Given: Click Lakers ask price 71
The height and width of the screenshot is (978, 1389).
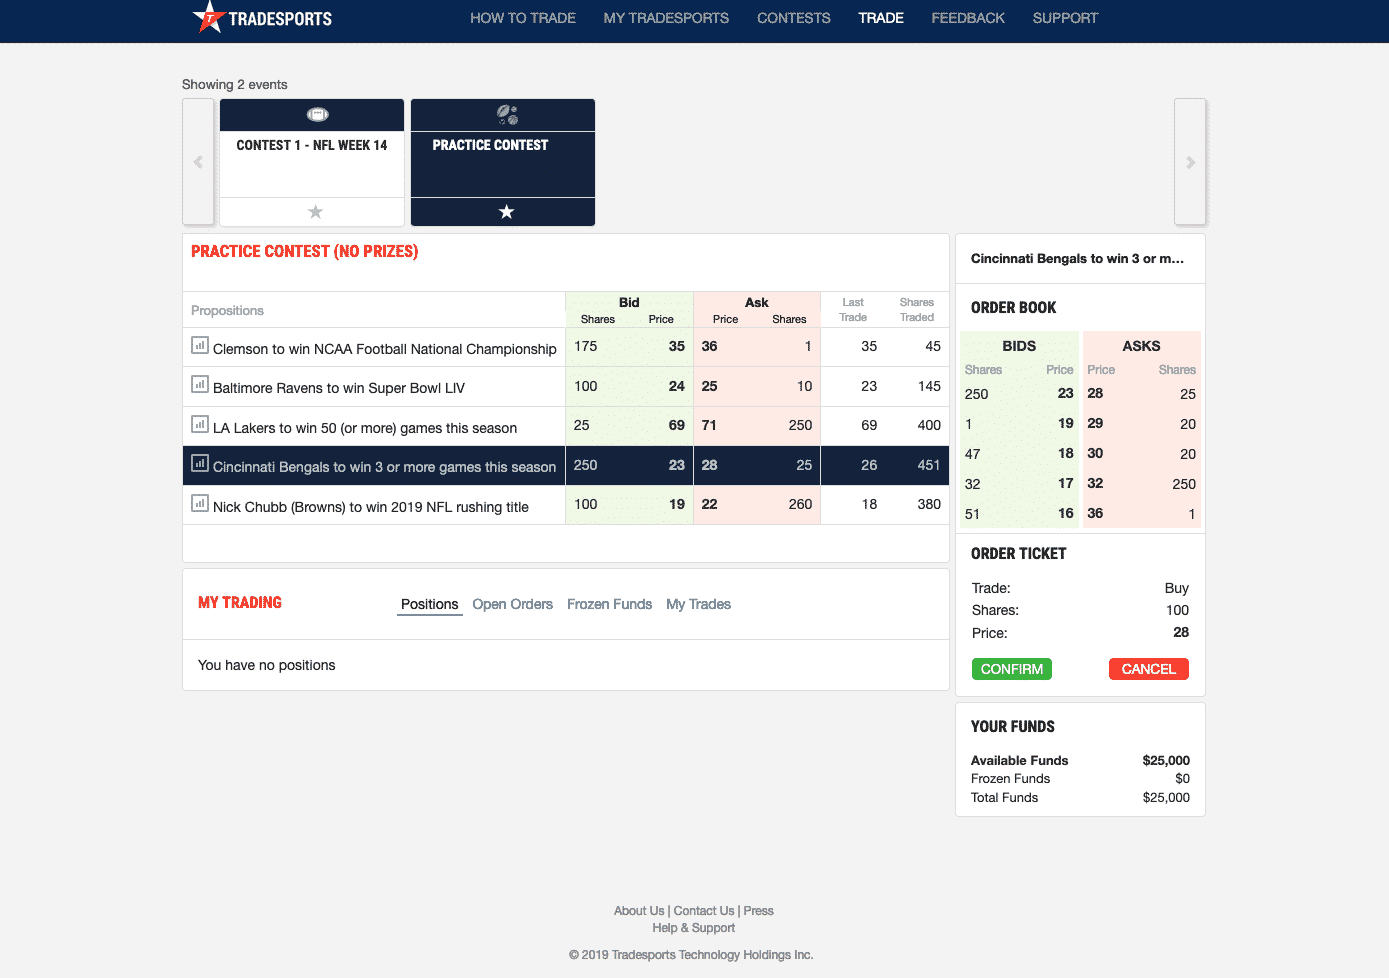Looking at the screenshot, I should pyautogui.click(x=710, y=425).
